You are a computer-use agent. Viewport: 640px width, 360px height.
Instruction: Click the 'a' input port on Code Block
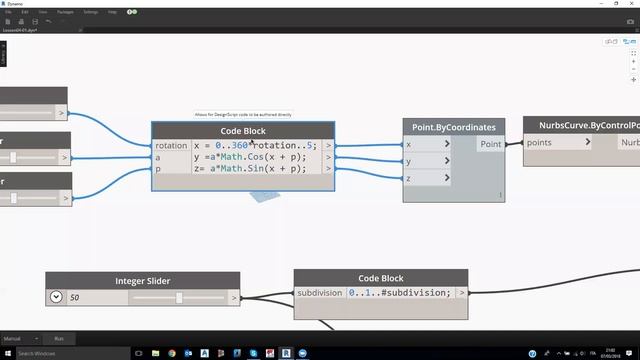click(171, 158)
